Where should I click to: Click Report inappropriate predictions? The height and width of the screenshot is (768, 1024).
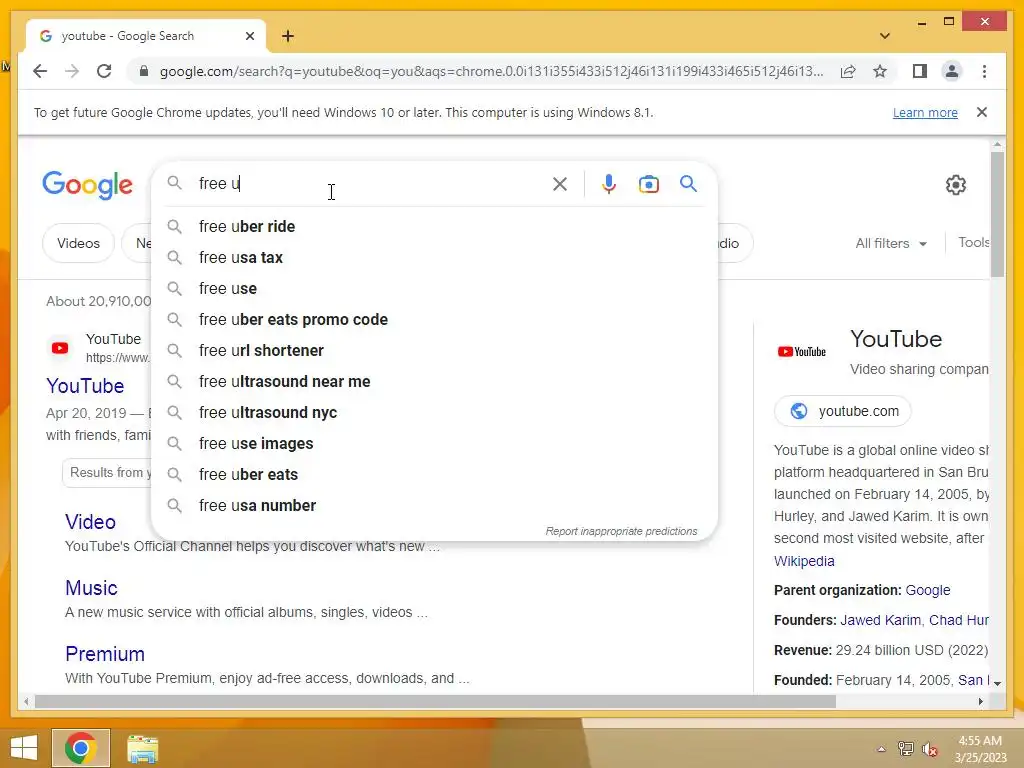click(621, 531)
